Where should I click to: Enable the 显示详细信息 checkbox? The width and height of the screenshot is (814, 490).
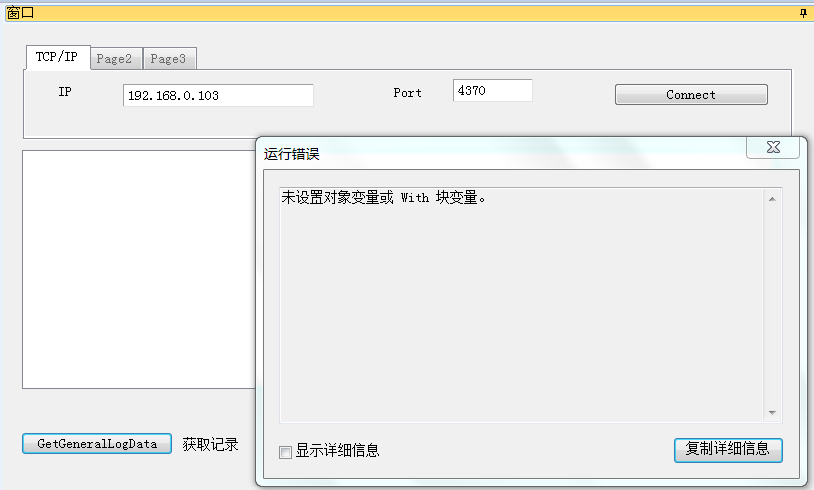(x=286, y=452)
